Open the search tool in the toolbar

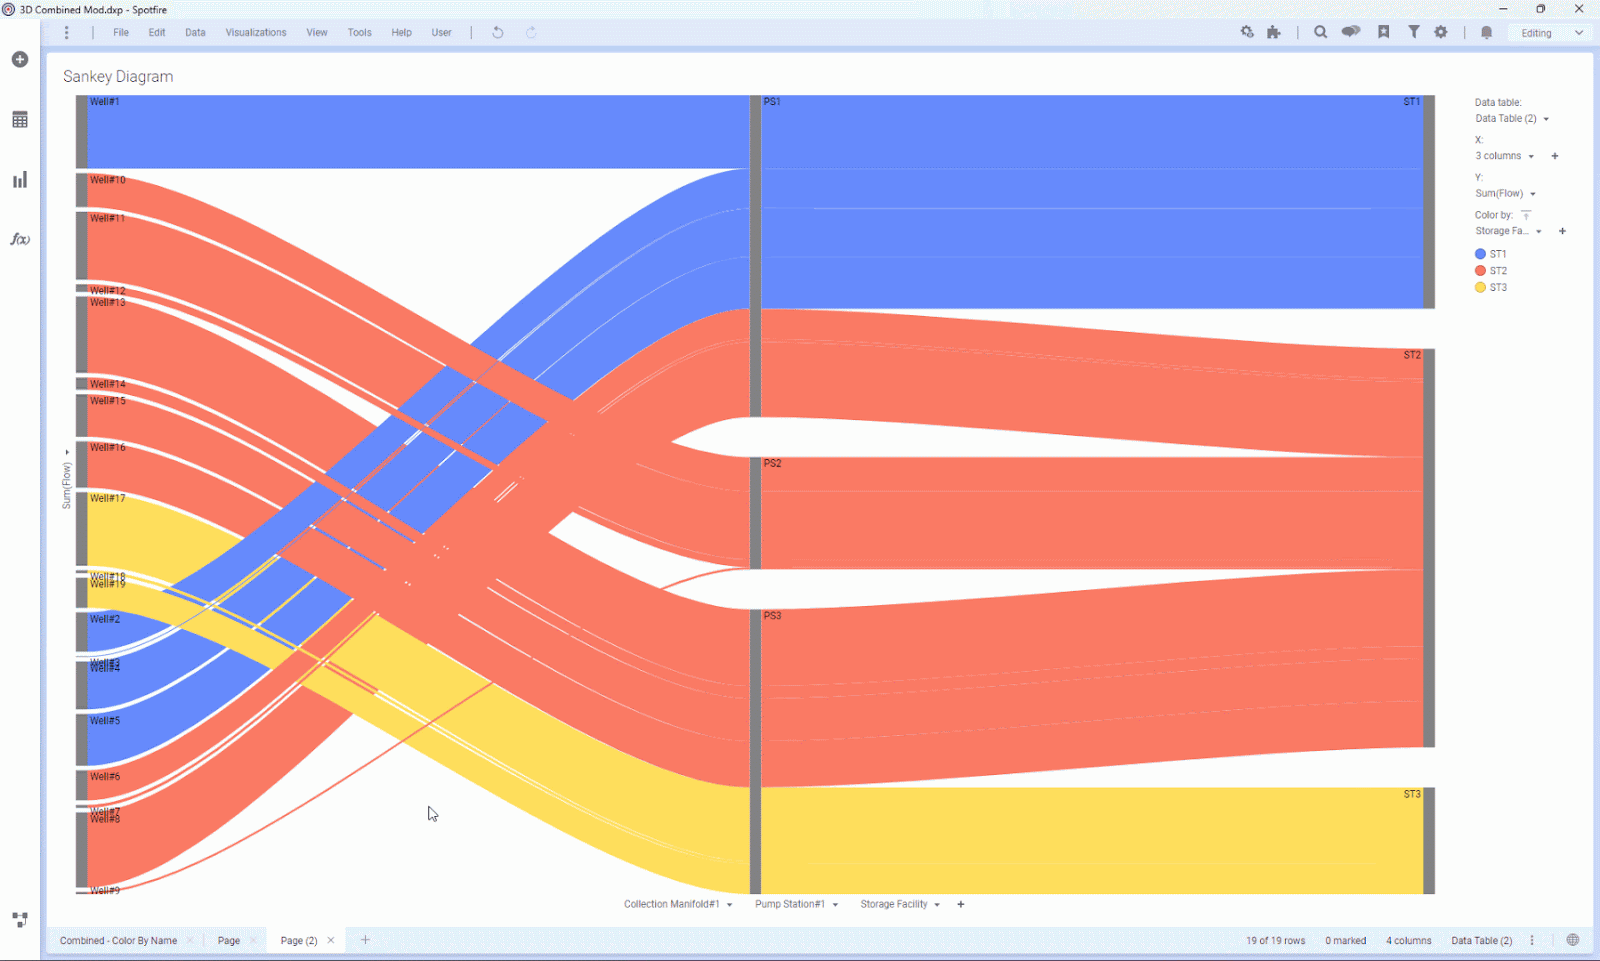[1320, 32]
